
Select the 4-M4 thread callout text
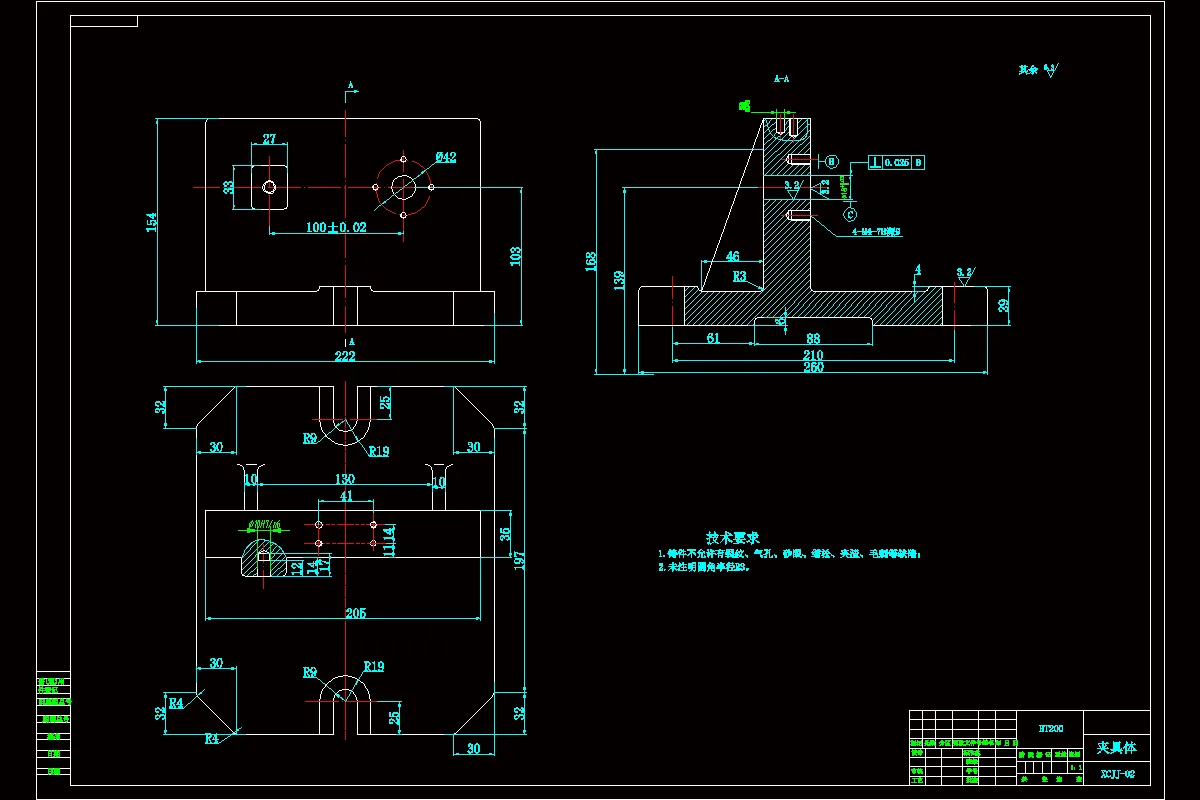click(876, 232)
